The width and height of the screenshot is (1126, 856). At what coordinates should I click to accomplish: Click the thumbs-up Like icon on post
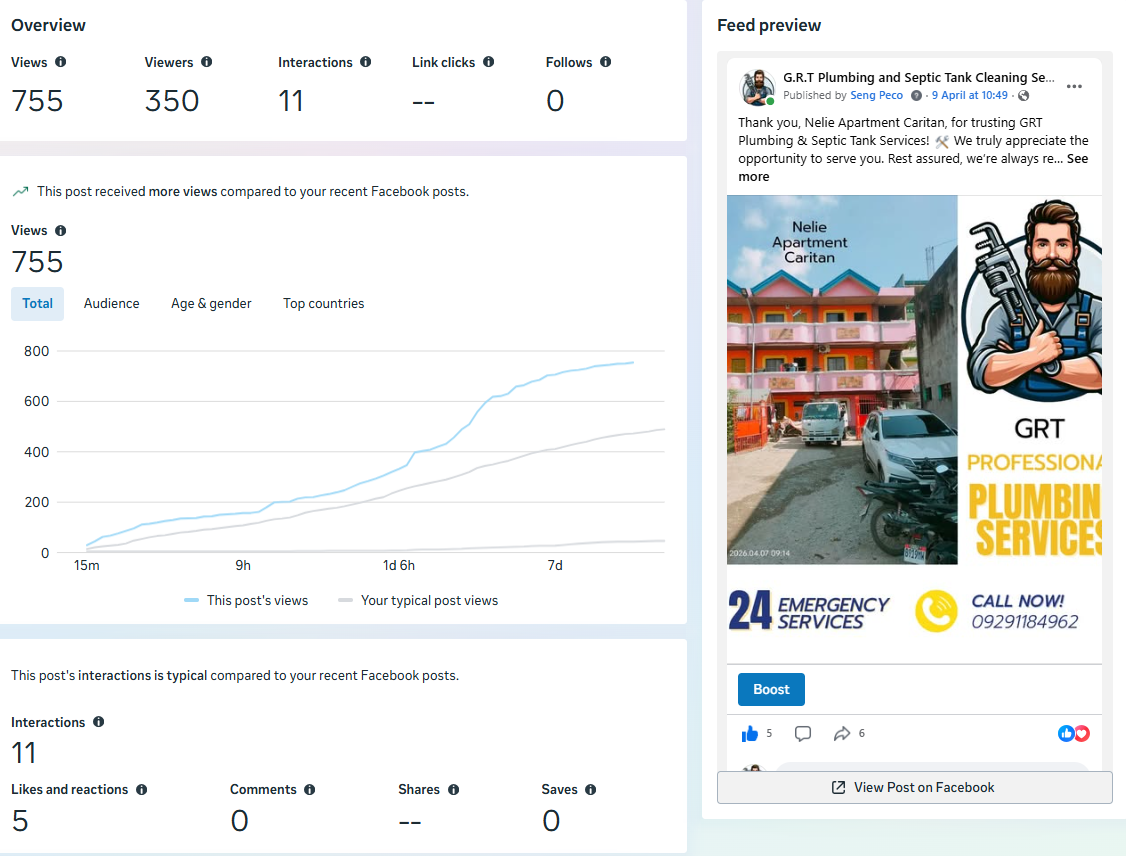[x=750, y=733]
